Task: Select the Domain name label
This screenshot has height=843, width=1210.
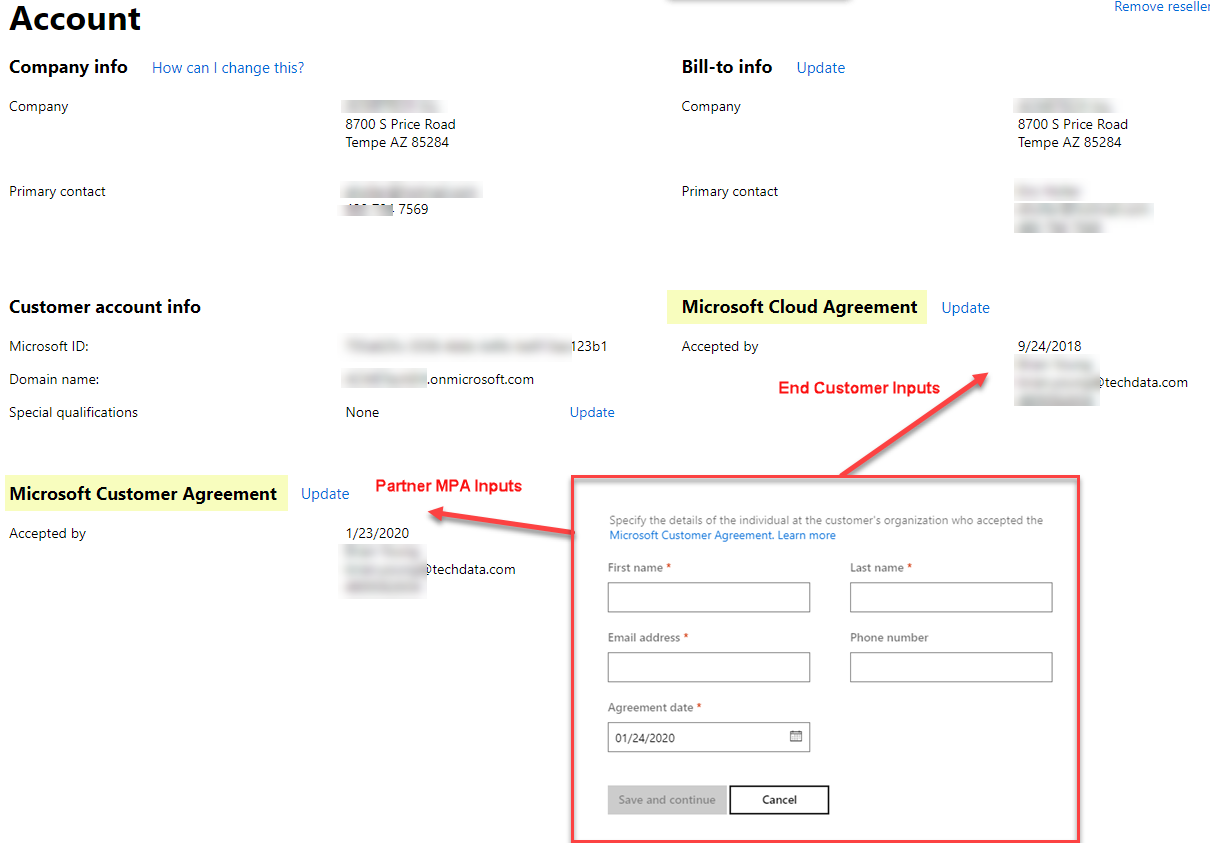Action: [54, 379]
